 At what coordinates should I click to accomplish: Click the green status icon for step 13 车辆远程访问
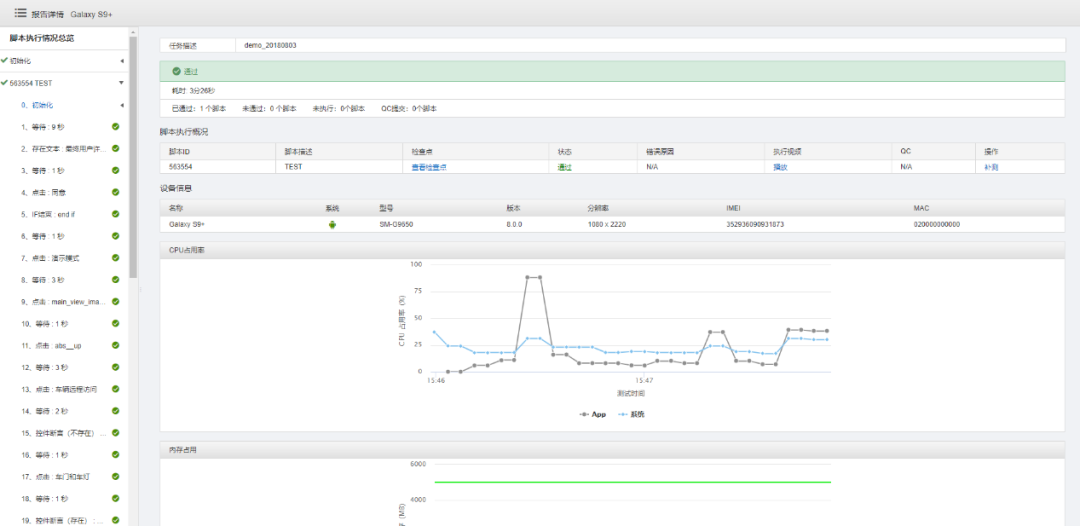pyautogui.click(x=116, y=389)
